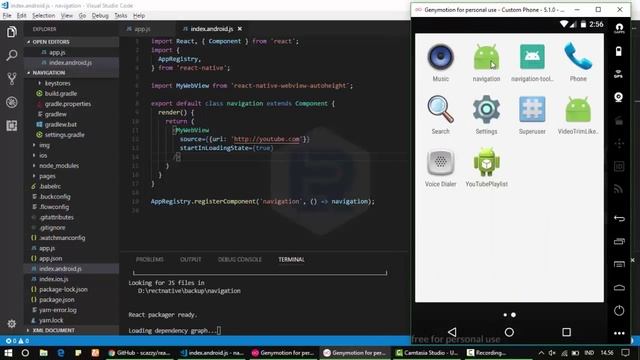
Task: Open the Explorer view in activity bar
Action: click(x=11, y=32)
